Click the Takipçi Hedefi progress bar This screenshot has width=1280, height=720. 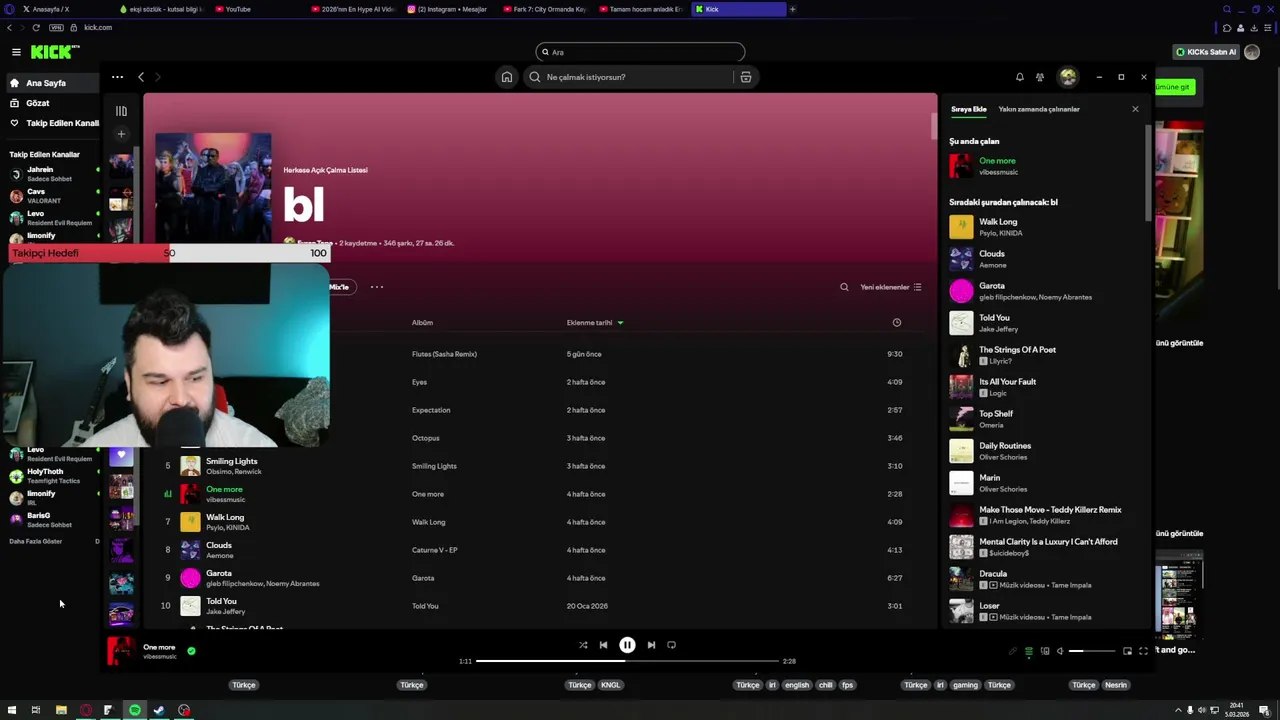pos(169,253)
